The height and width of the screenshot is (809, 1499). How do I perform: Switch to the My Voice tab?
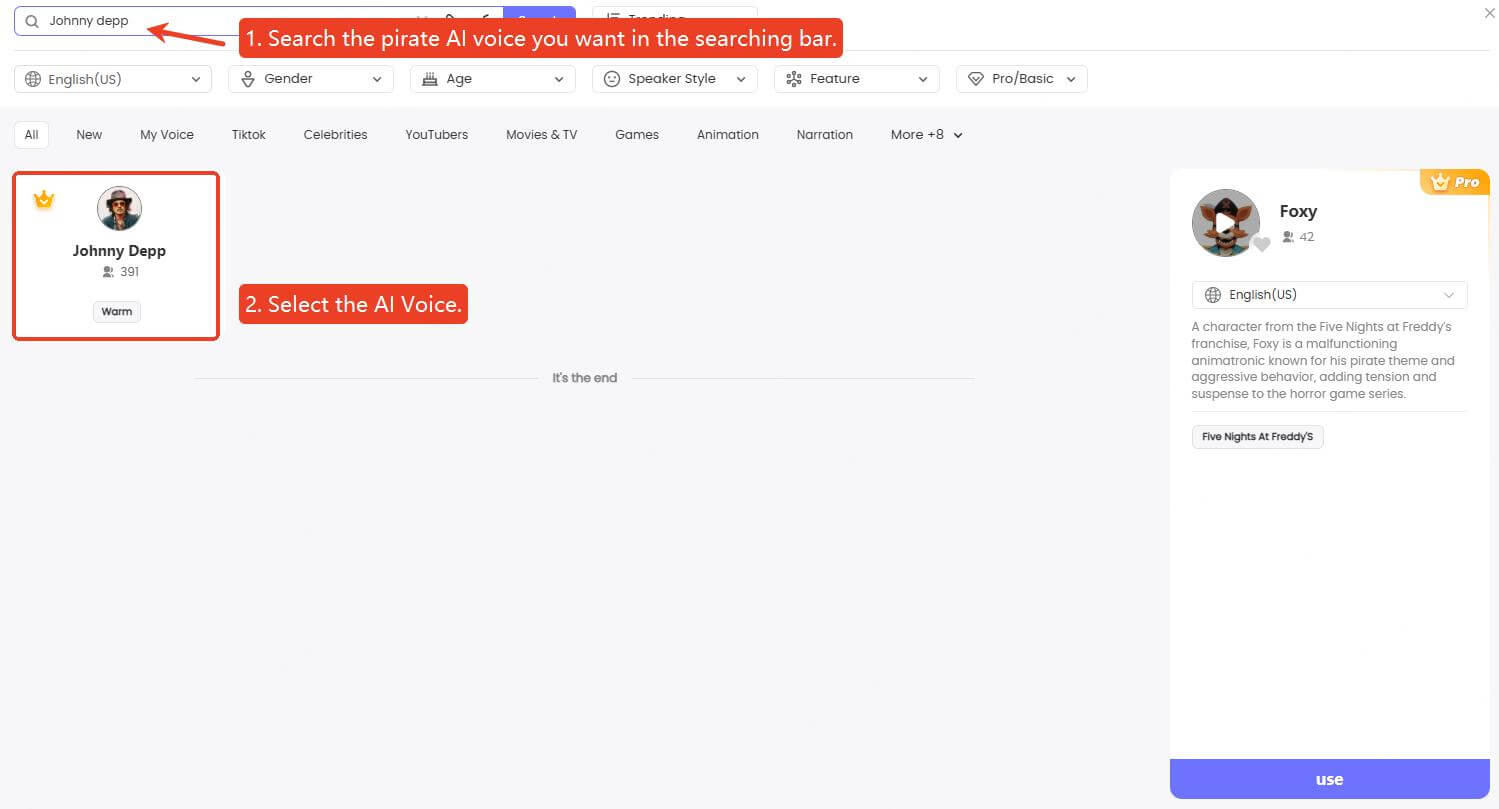point(167,135)
